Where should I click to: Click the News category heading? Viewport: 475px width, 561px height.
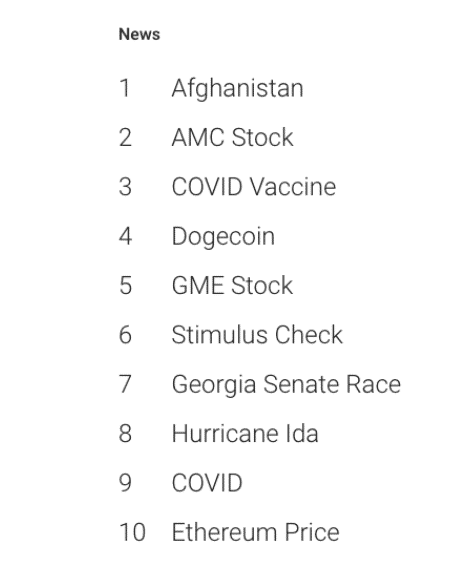click(x=139, y=34)
